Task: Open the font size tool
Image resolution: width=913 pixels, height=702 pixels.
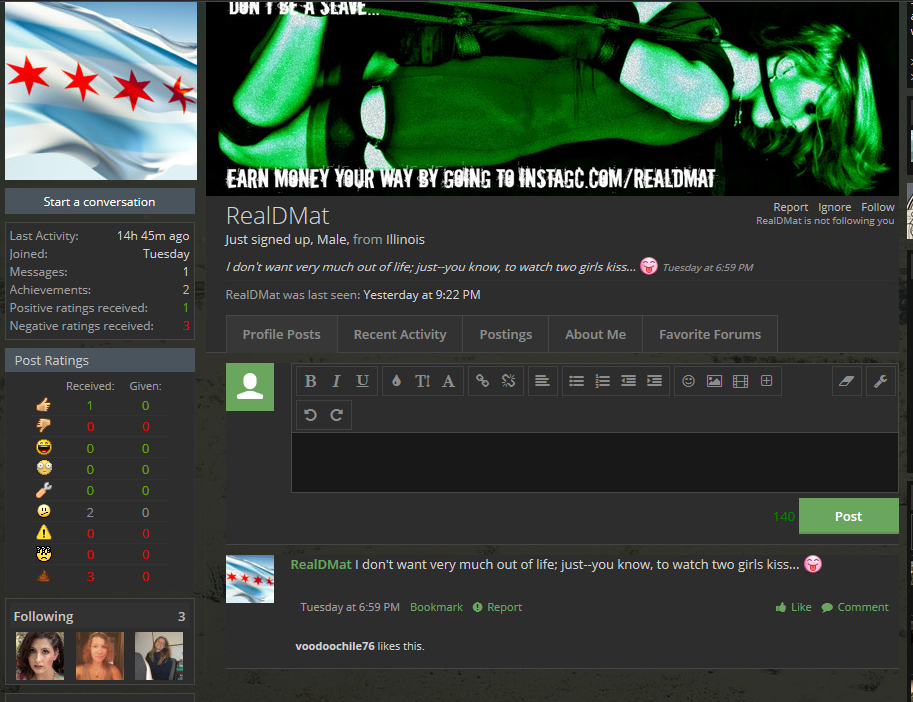Action: point(422,381)
